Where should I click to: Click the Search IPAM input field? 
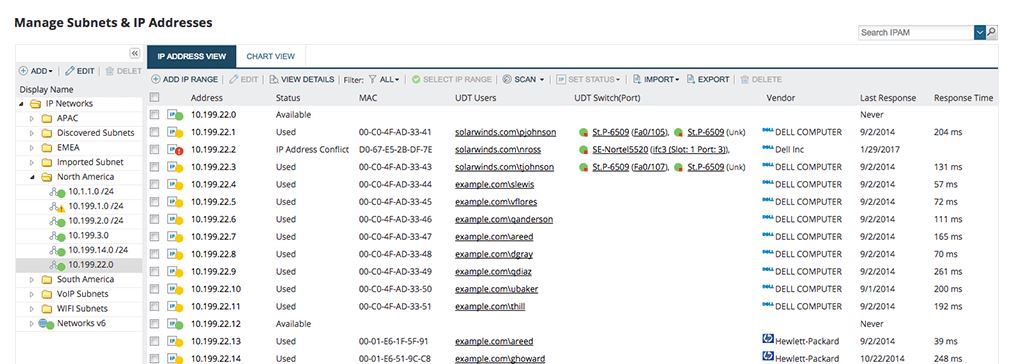pos(916,32)
